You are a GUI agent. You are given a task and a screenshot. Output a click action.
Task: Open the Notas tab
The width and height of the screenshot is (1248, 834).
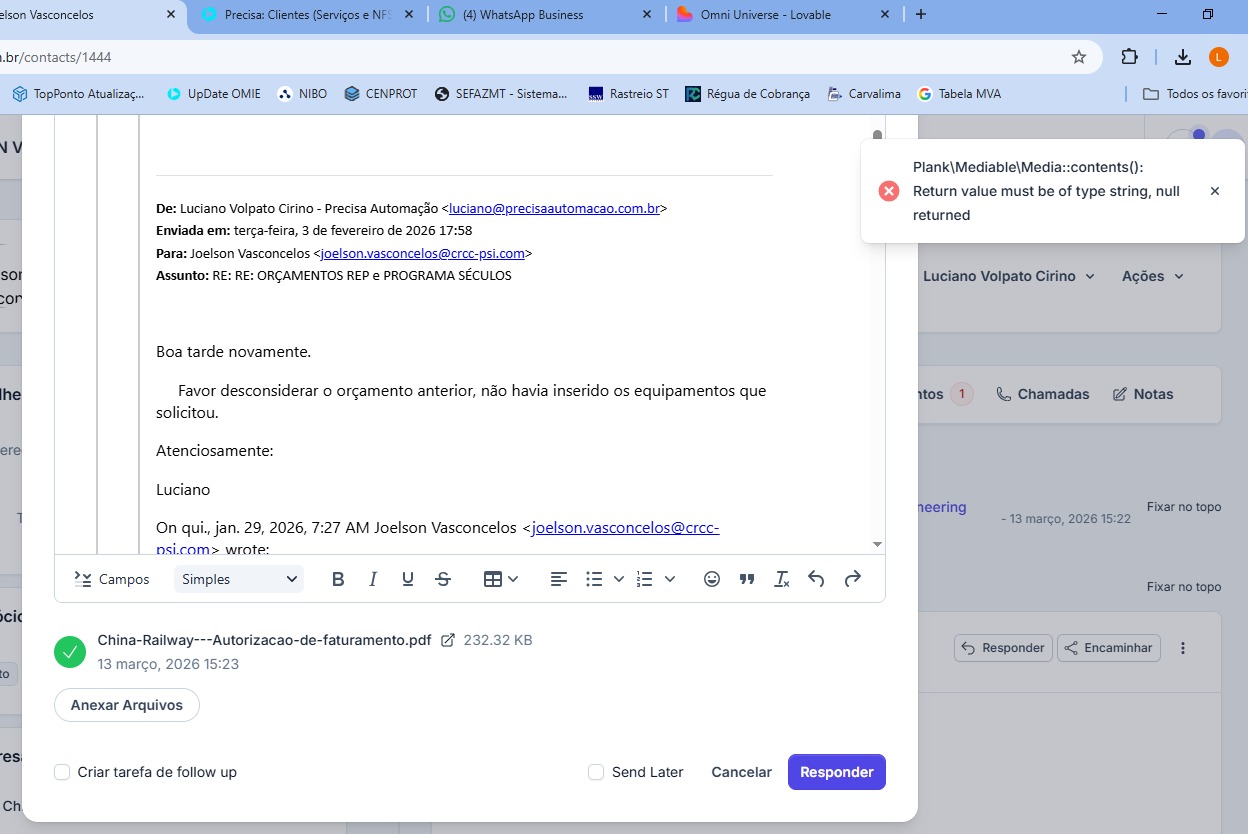1143,394
